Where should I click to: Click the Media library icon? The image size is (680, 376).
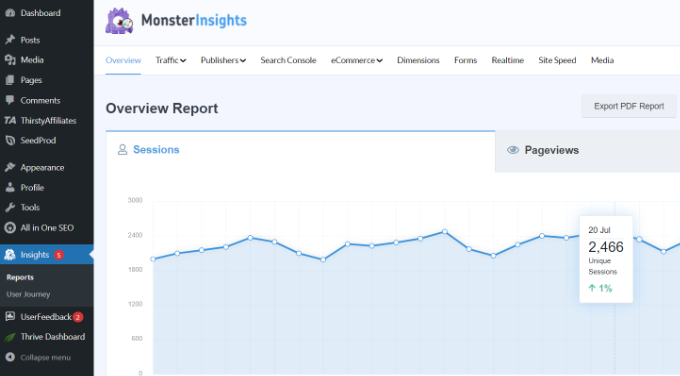tap(10, 60)
